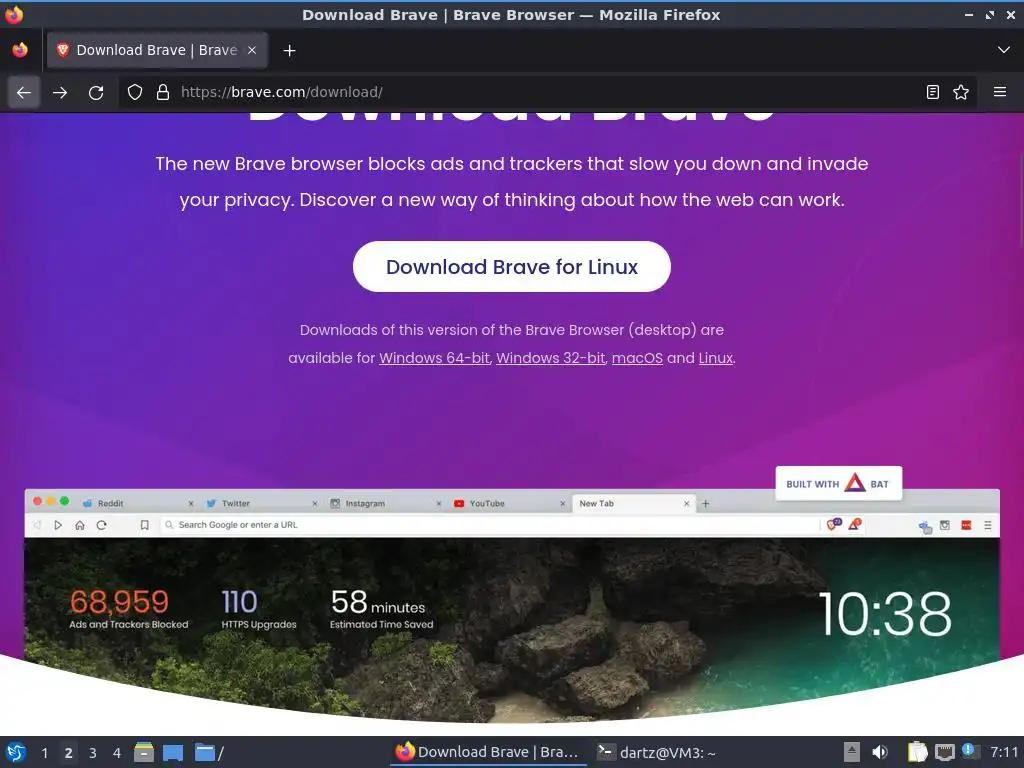1024x768 pixels.
Task: Toggle reader view
Action: pyautogui.click(x=933, y=92)
